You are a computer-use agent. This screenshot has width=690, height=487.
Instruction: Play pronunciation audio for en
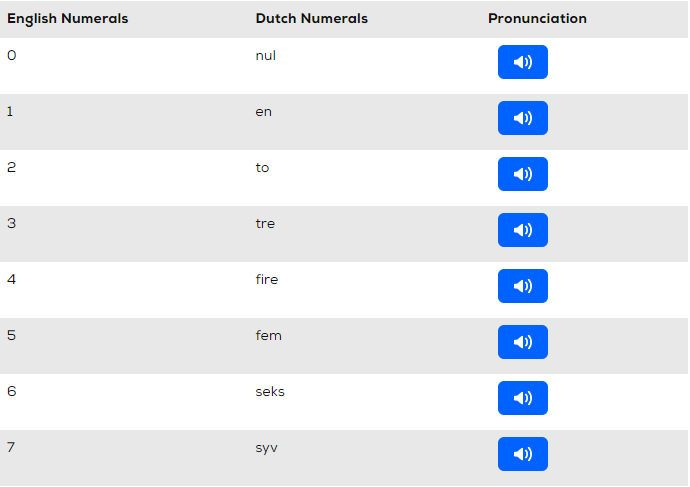(x=523, y=118)
